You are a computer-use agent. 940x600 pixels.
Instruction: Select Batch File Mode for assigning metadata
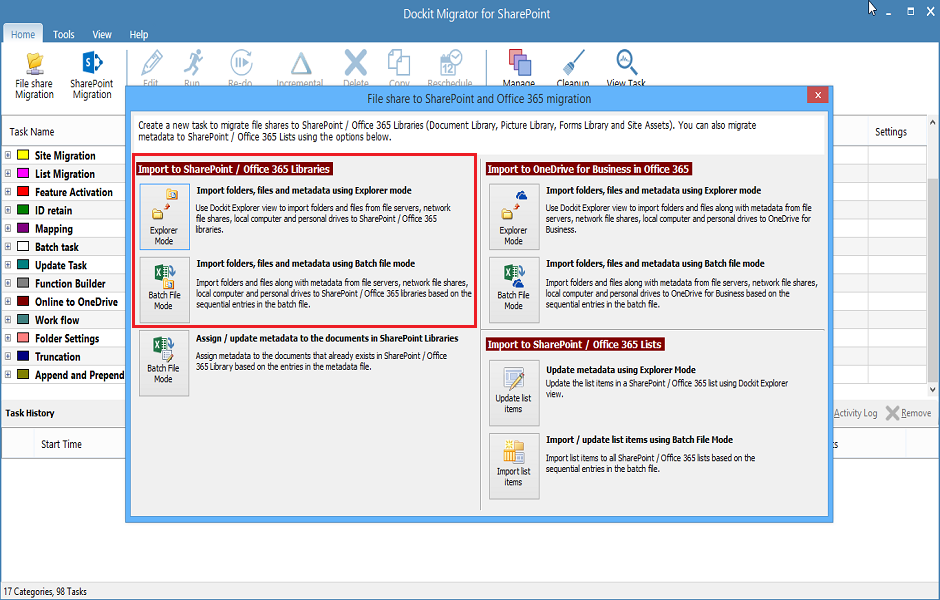pyautogui.click(x=164, y=362)
